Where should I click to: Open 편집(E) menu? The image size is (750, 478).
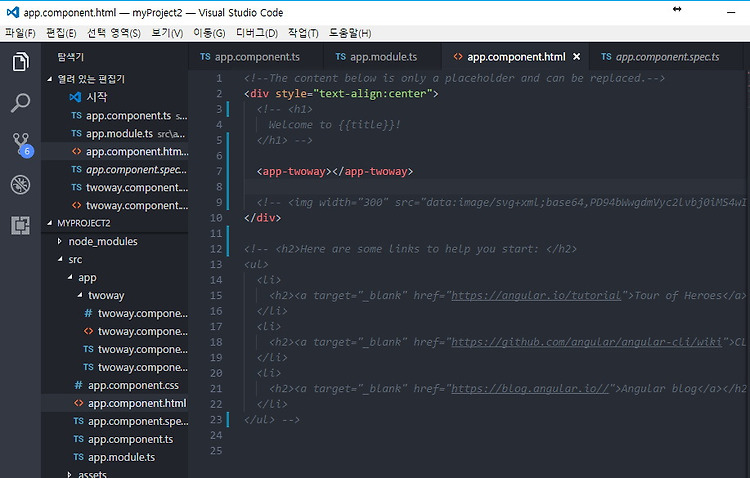[x=61, y=33]
